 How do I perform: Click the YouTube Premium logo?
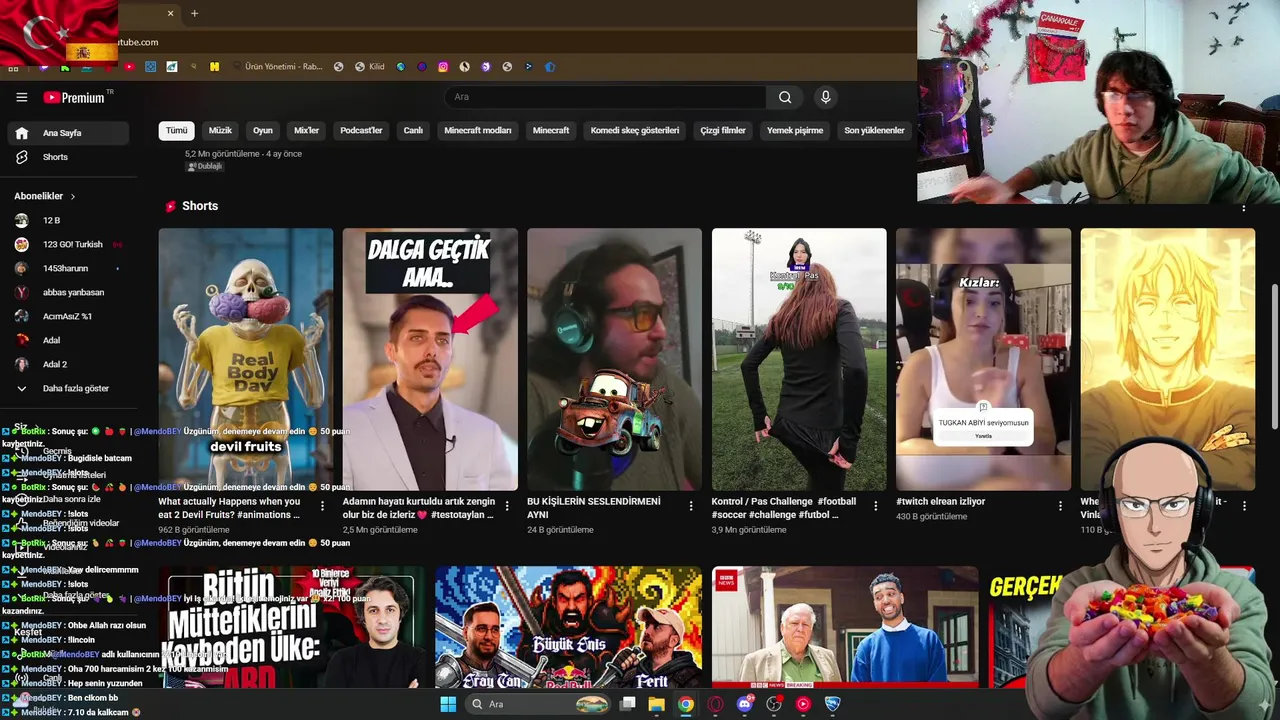[76, 97]
